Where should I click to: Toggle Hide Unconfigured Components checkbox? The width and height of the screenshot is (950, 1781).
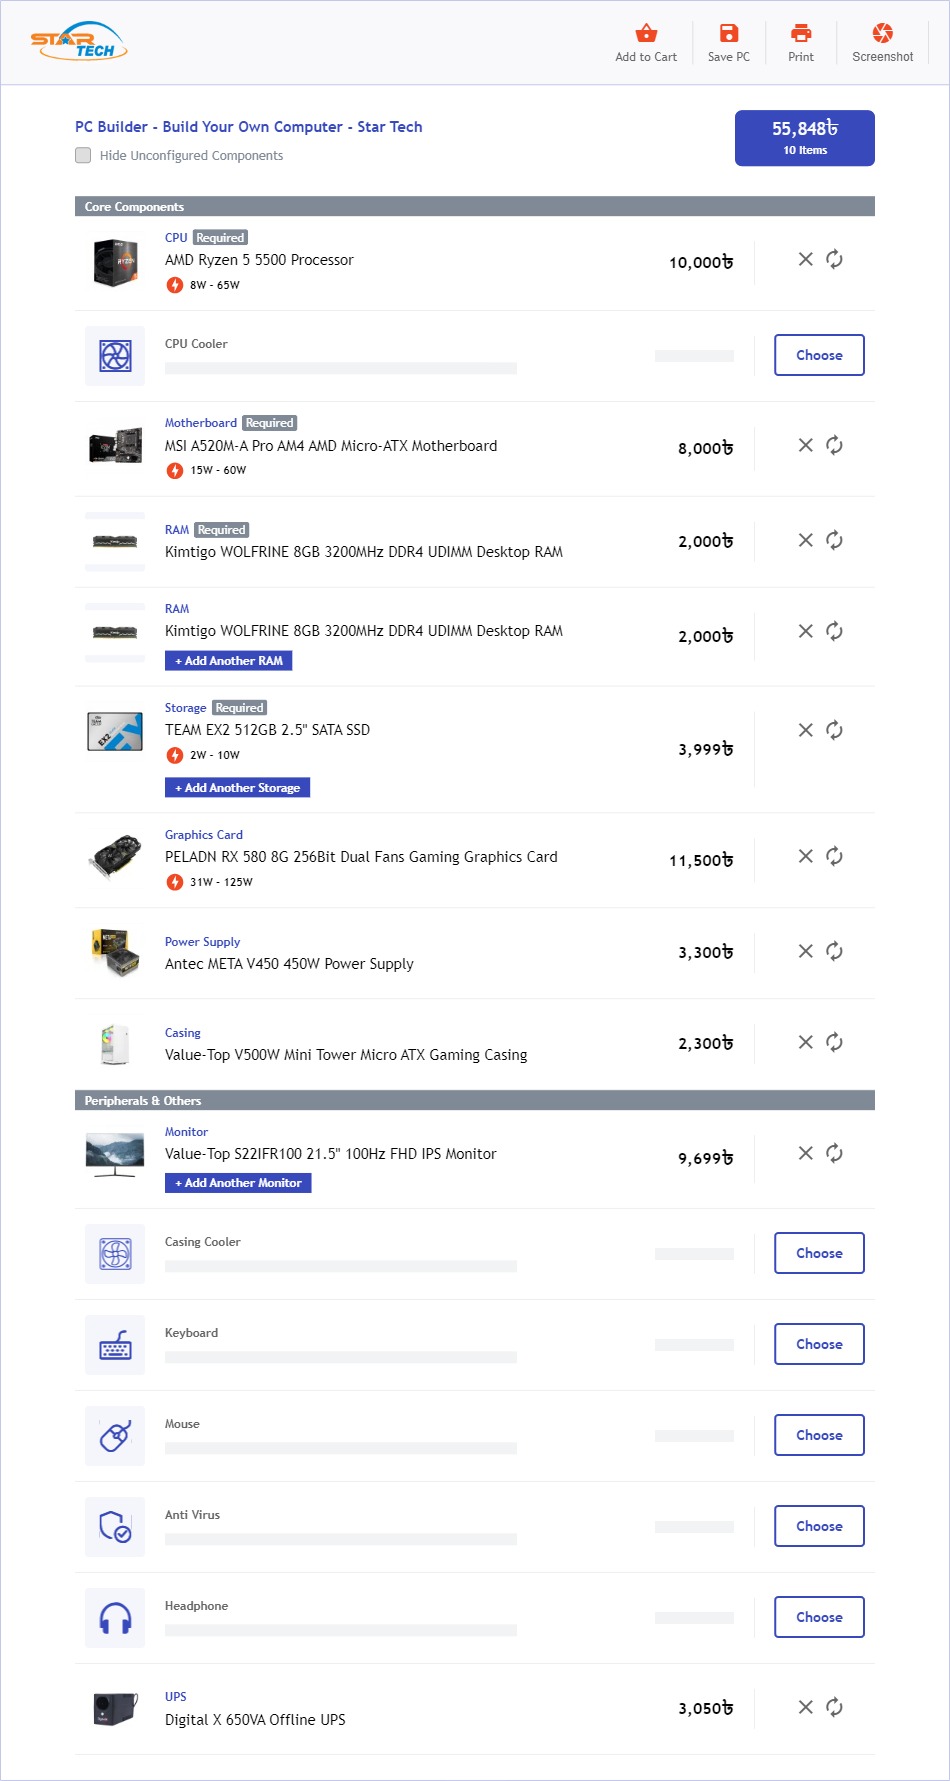[x=83, y=156]
